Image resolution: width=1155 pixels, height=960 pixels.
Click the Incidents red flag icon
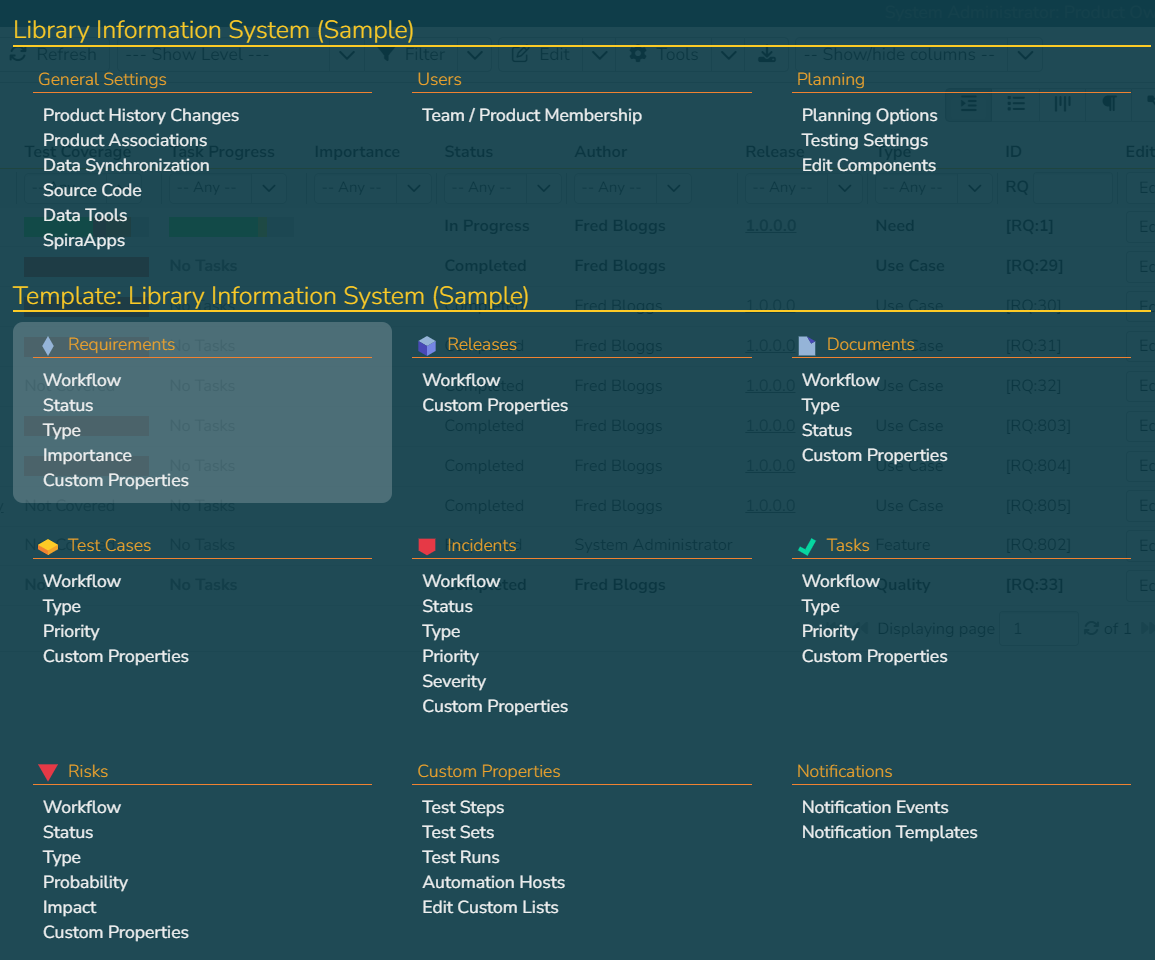pos(427,546)
